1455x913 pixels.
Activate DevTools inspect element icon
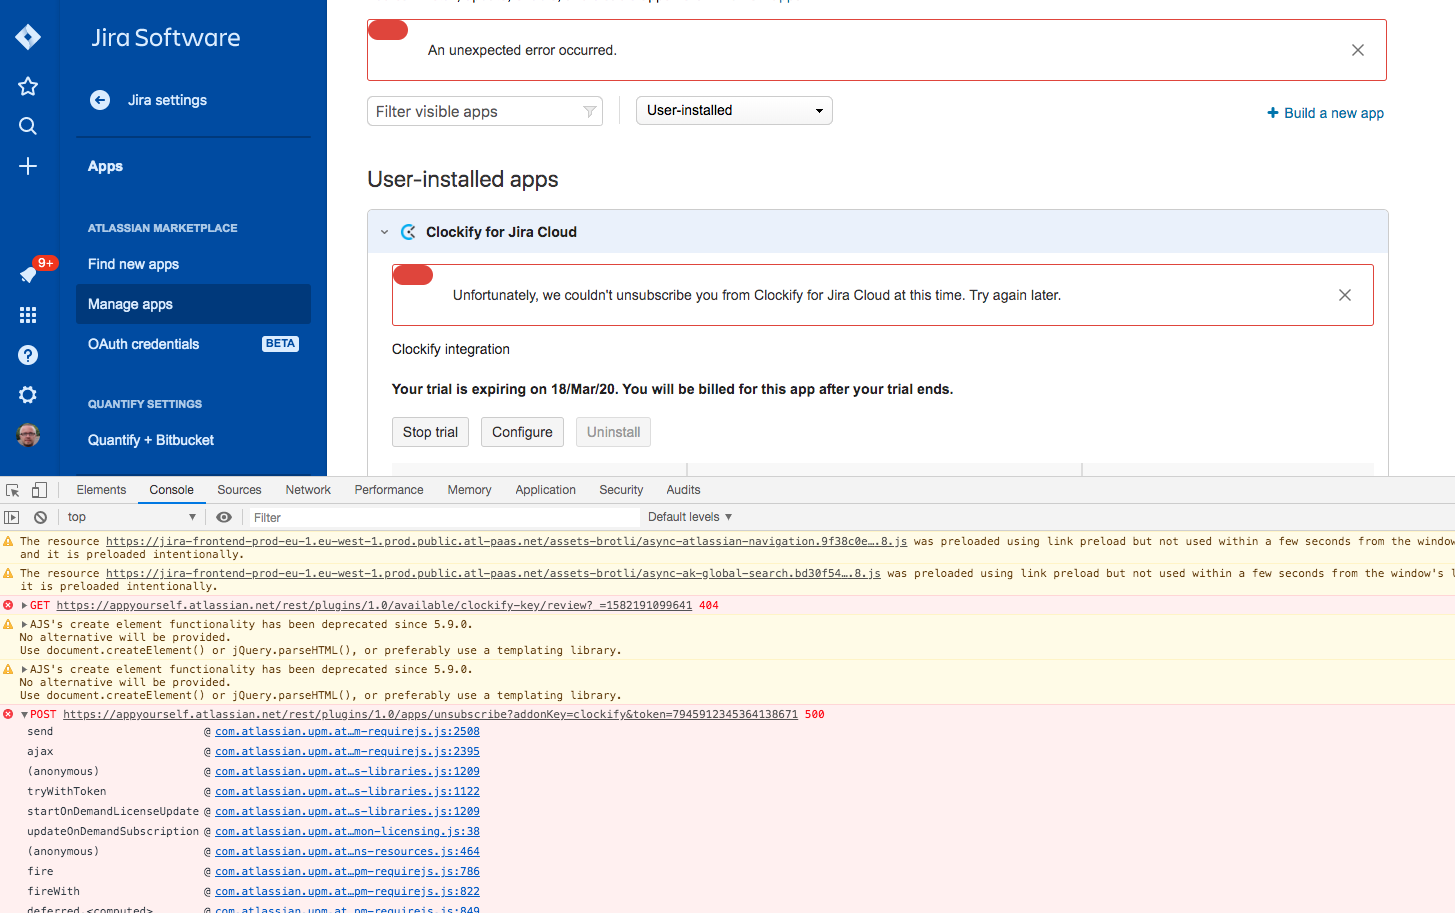click(x=13, y=490)
